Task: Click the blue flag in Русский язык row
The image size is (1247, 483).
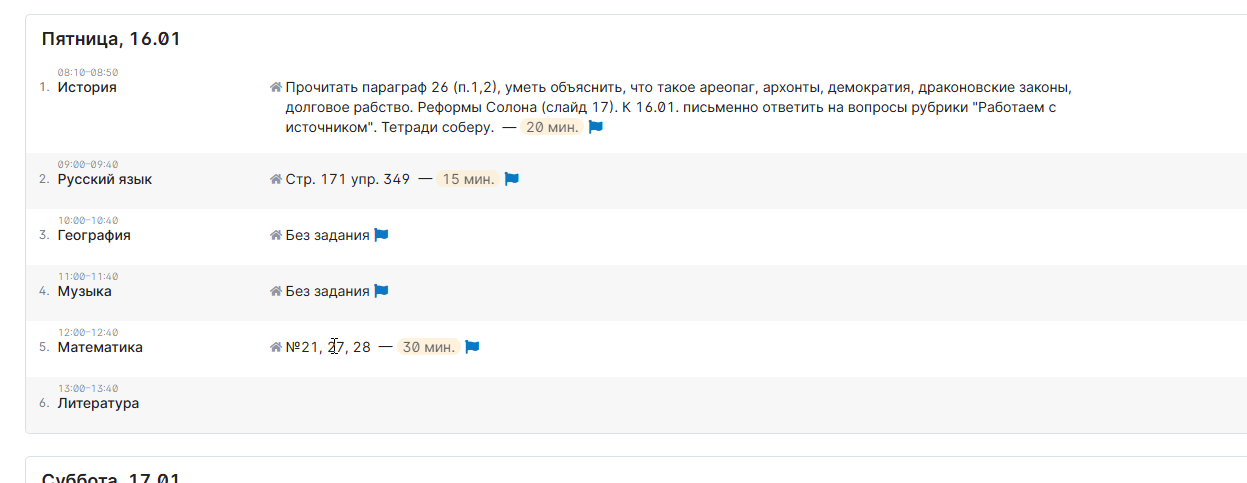Action: tap(512, 179)
